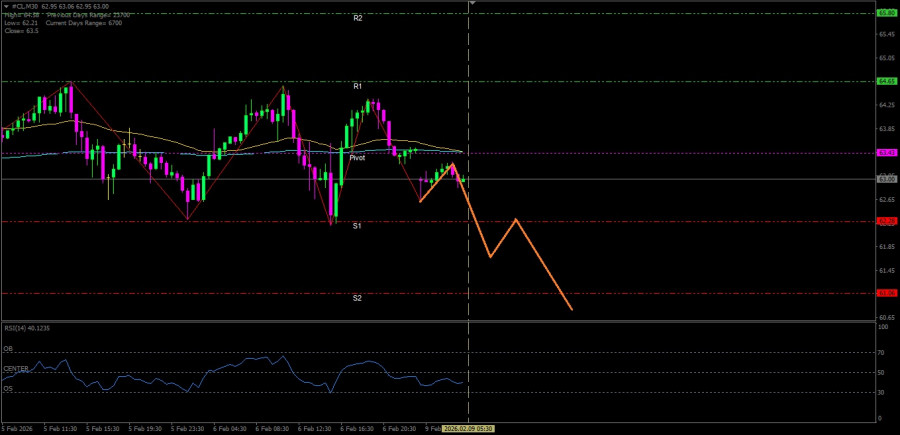Select the green 65.80 R2 price tag

tap(886, 13)
